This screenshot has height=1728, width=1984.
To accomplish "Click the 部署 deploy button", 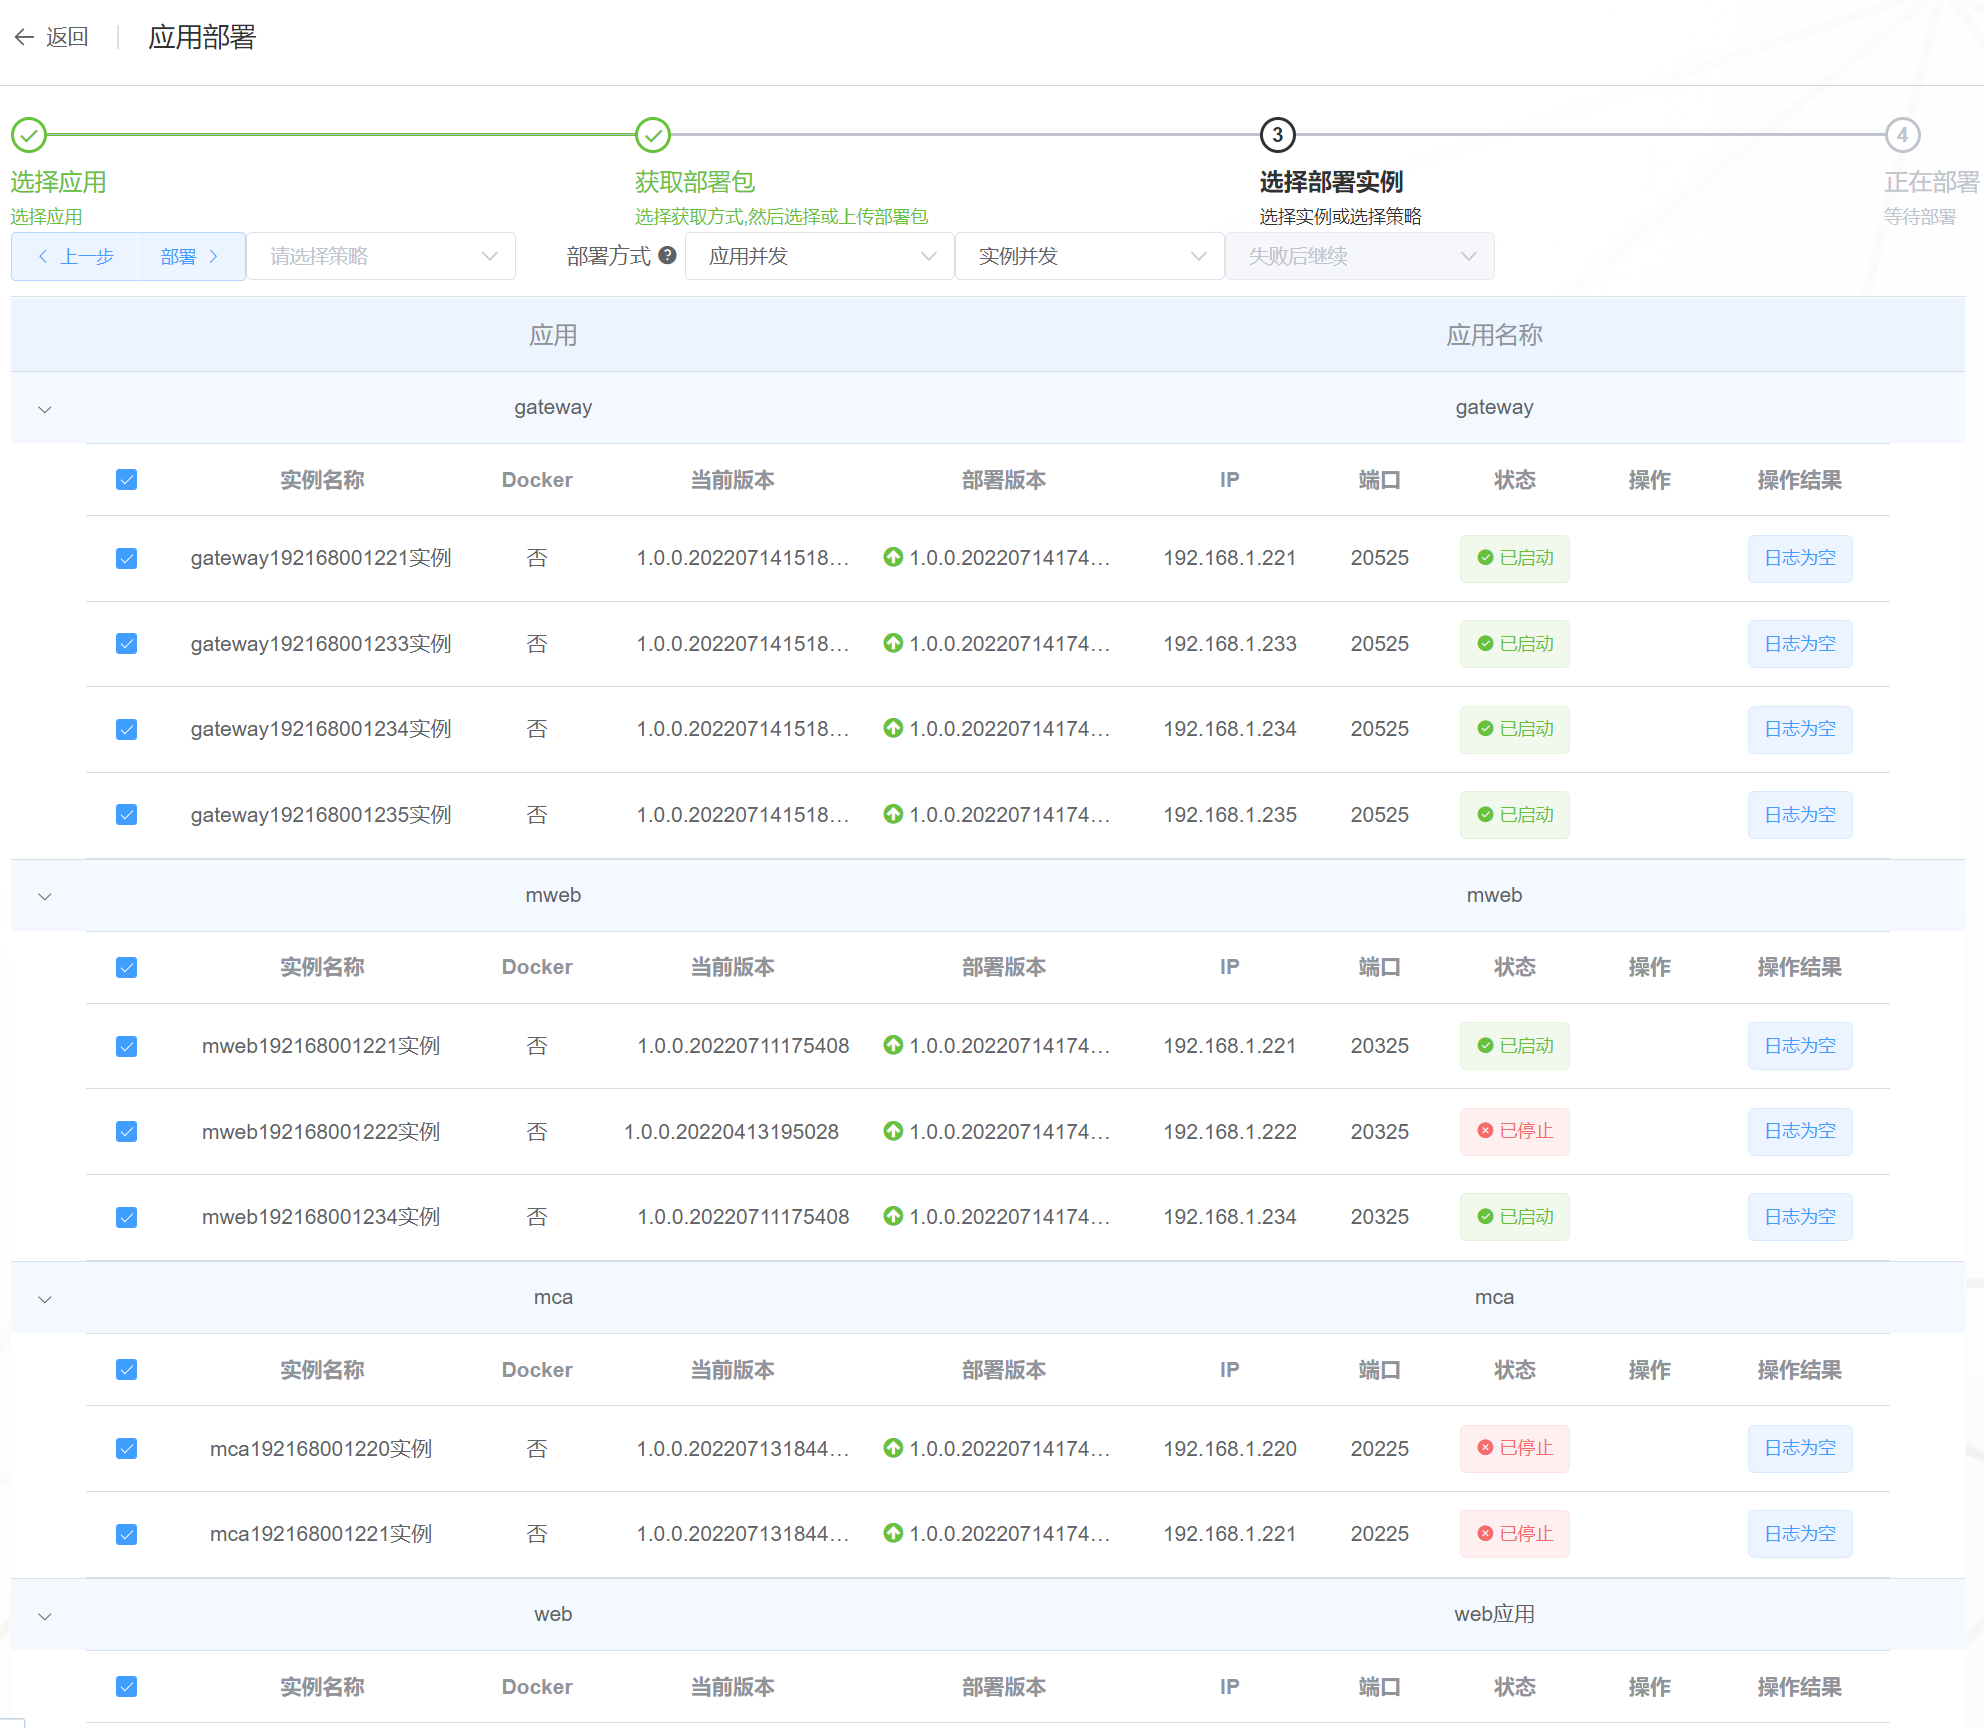I will click(x=191, y=256).
